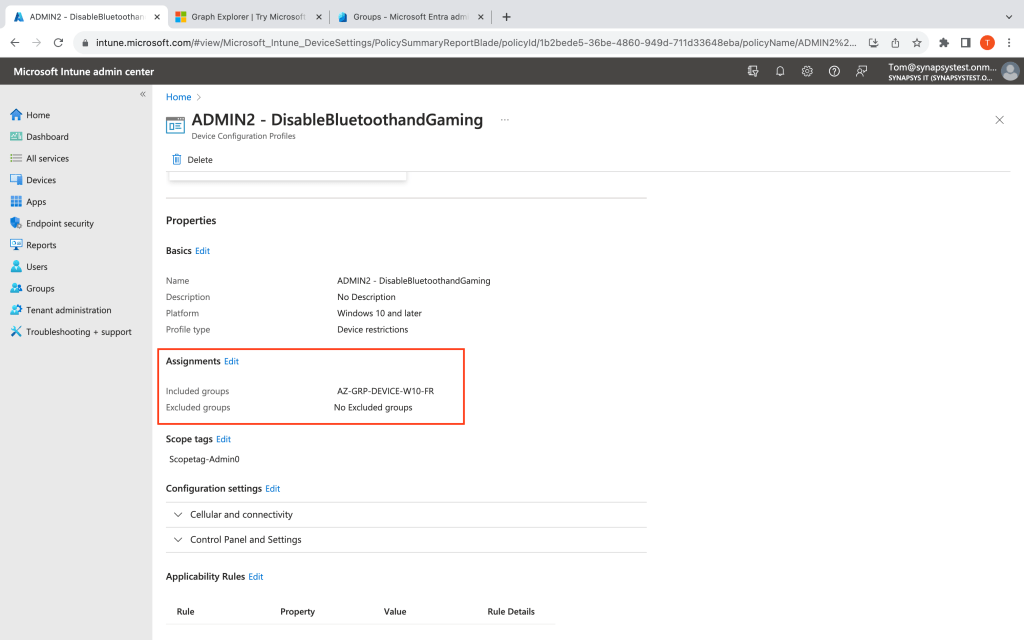Collapse the left navigation menu
Screen dimensions: 1024x640
coord(142,94)
